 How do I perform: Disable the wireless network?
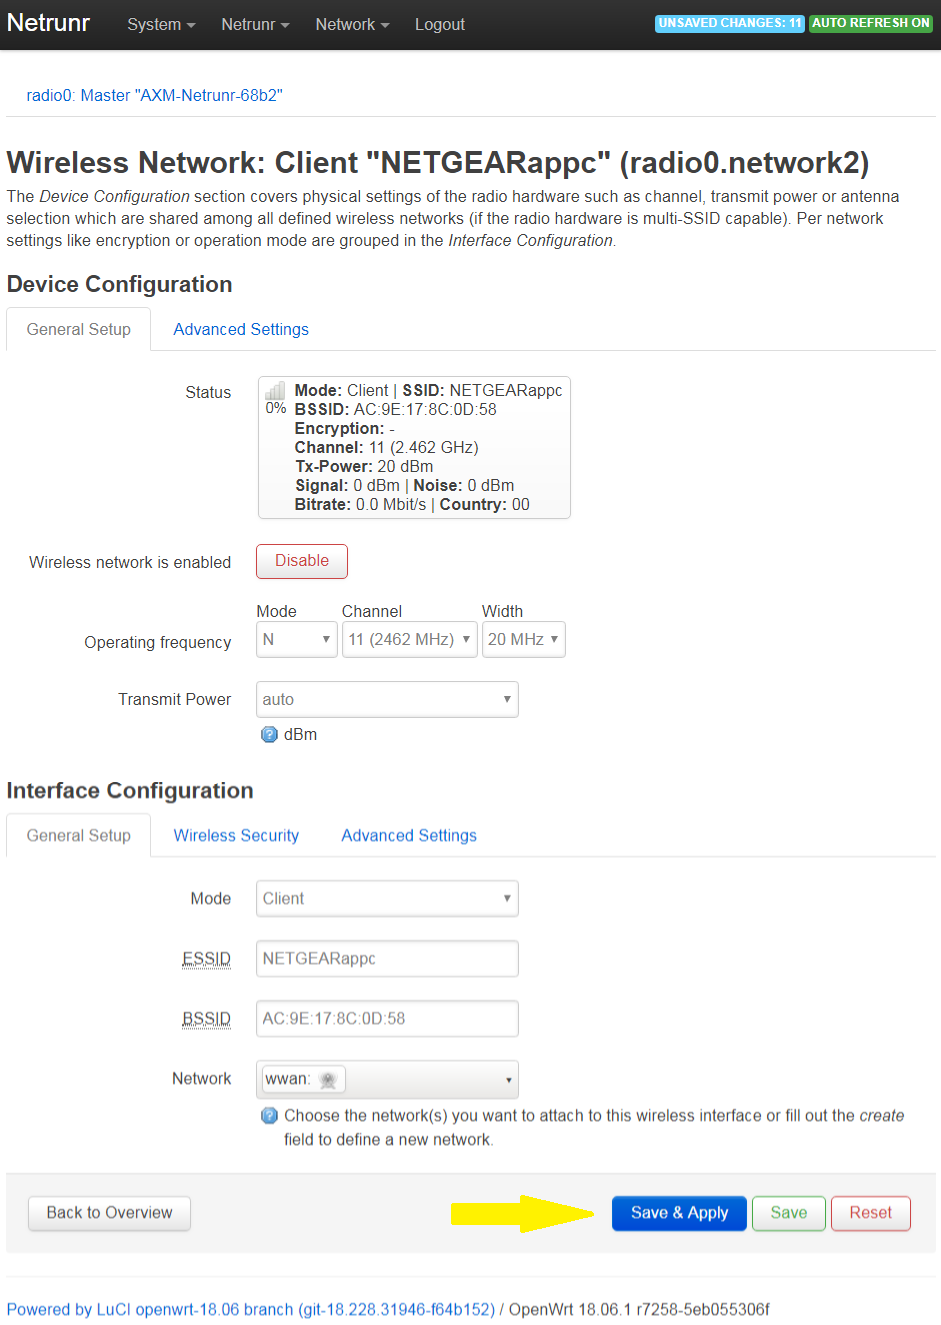point(302,561)
